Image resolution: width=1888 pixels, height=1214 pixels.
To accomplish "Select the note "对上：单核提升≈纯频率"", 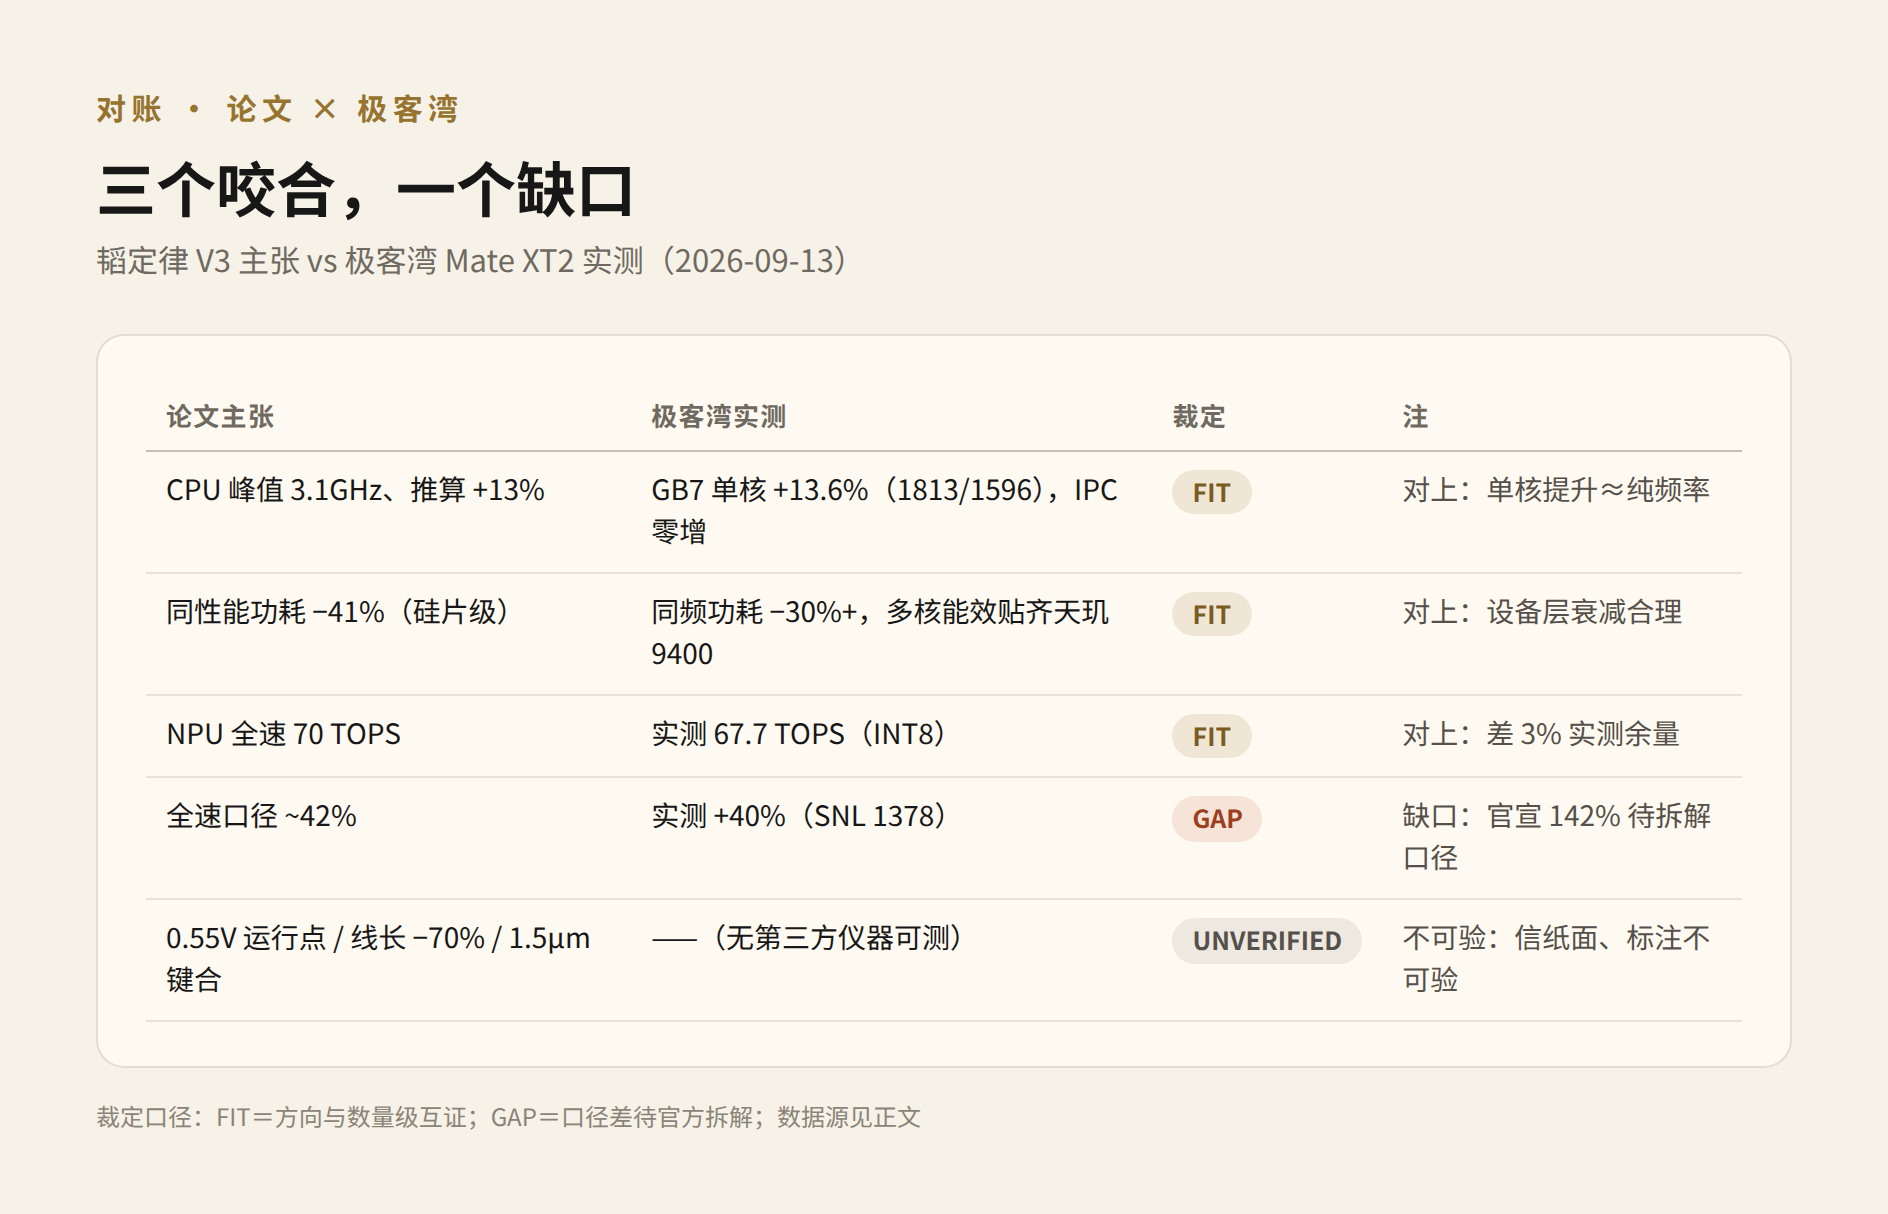I will 1556,490.
